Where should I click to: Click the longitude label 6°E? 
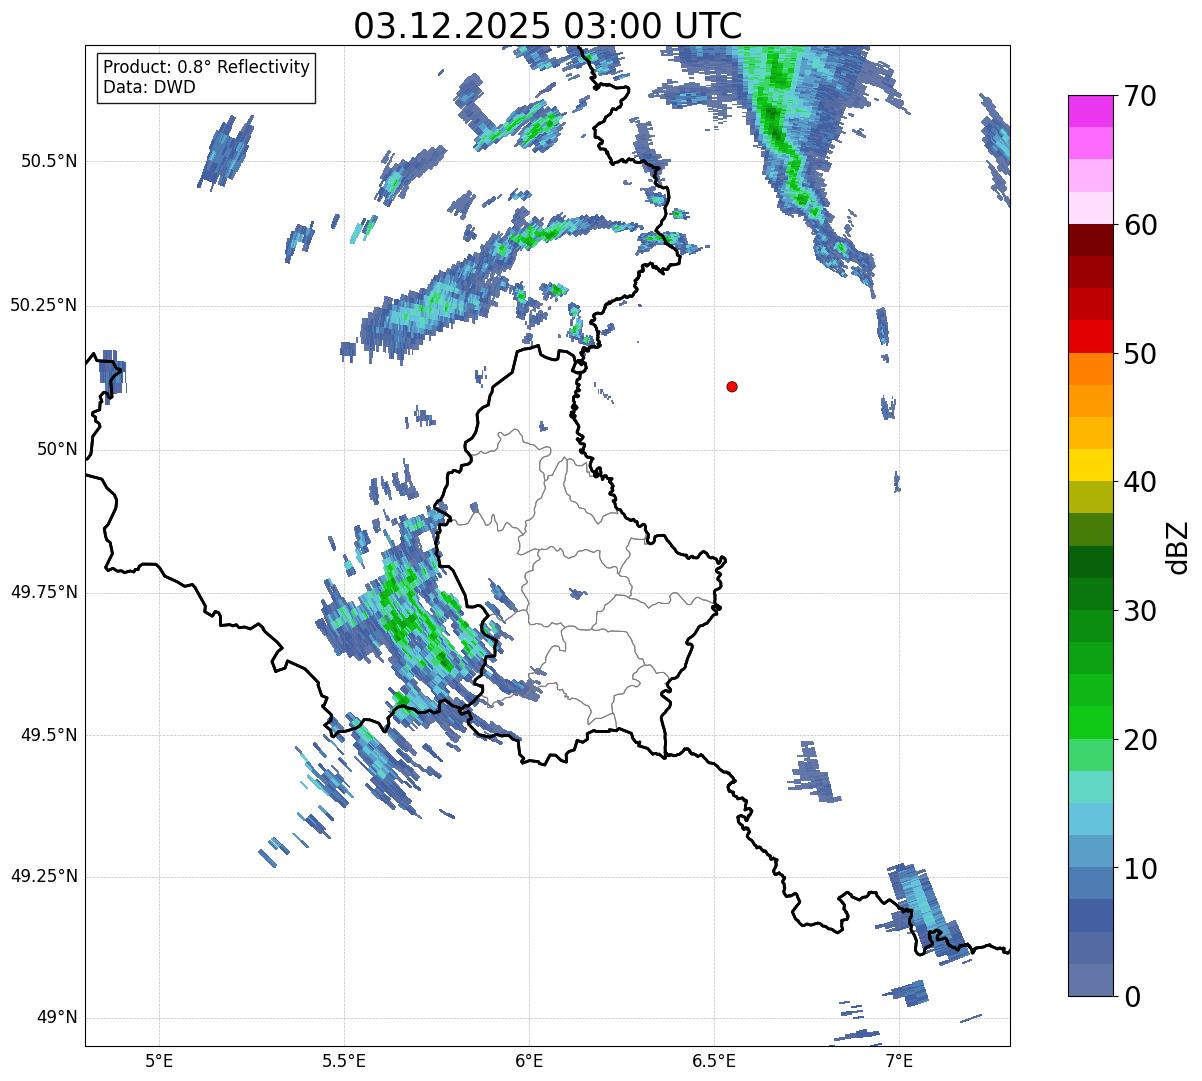pyautogui.click(x=529, y=1060)
